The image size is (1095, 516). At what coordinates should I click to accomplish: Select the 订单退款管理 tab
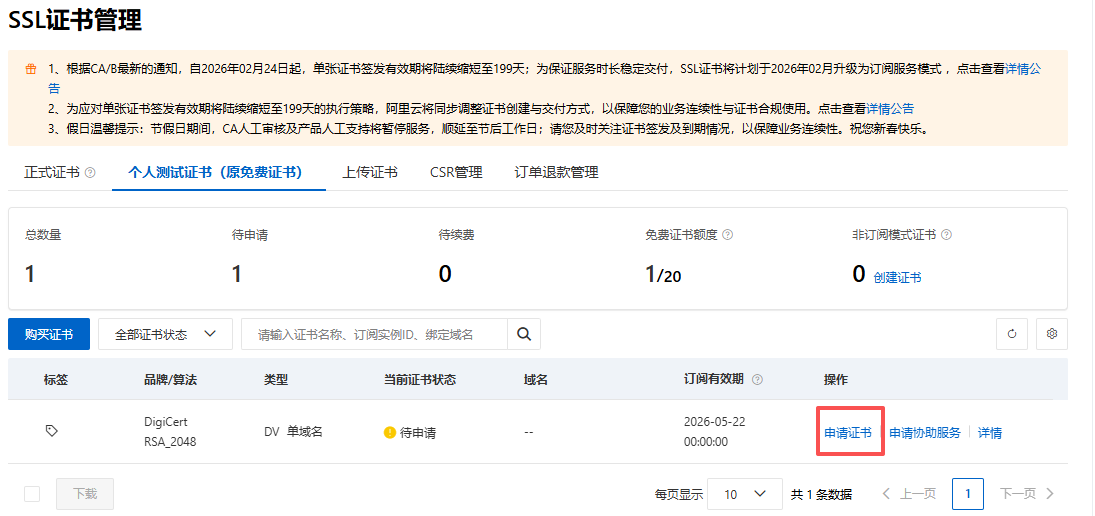[556, 172]
